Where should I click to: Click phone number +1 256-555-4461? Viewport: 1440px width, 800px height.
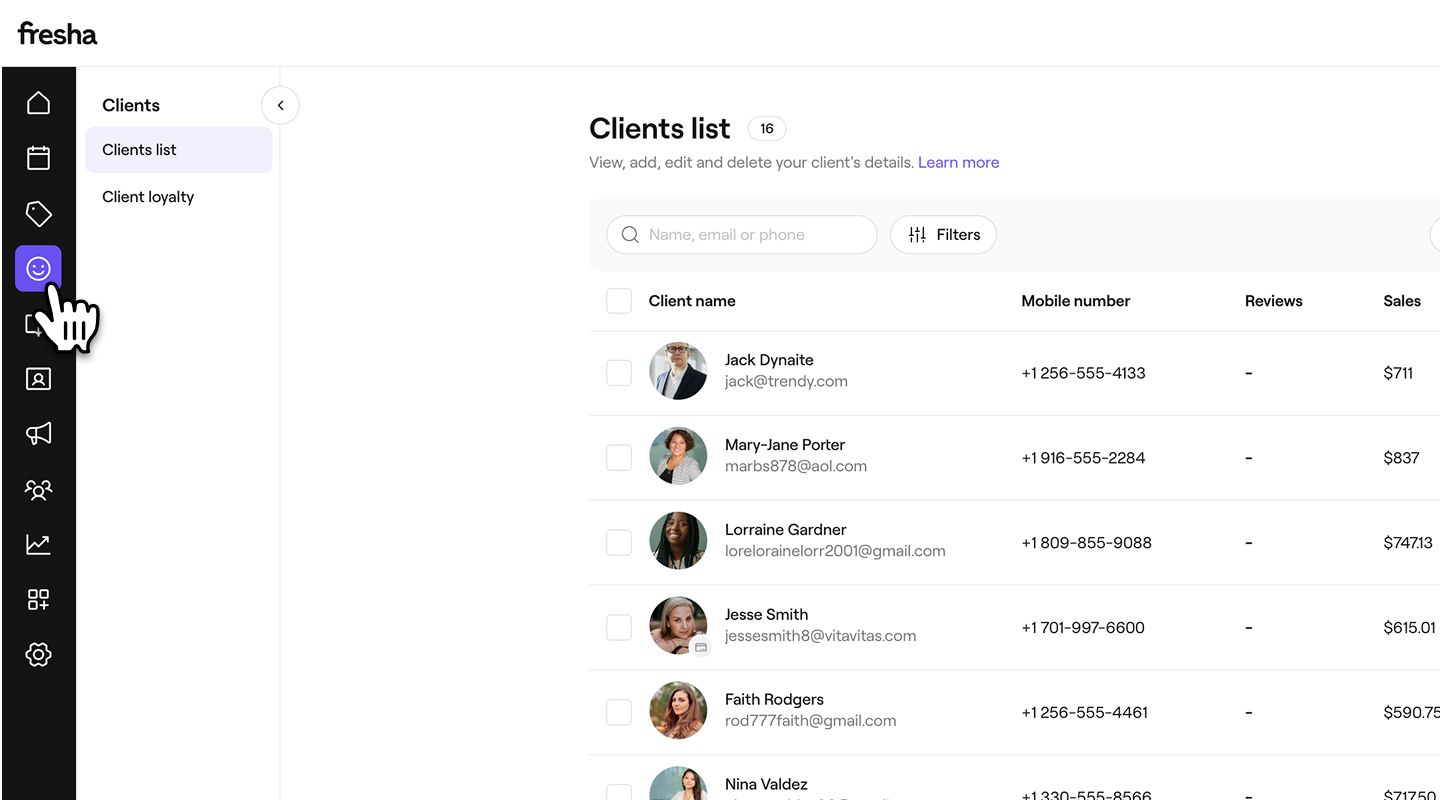(x=1084, y=713)
